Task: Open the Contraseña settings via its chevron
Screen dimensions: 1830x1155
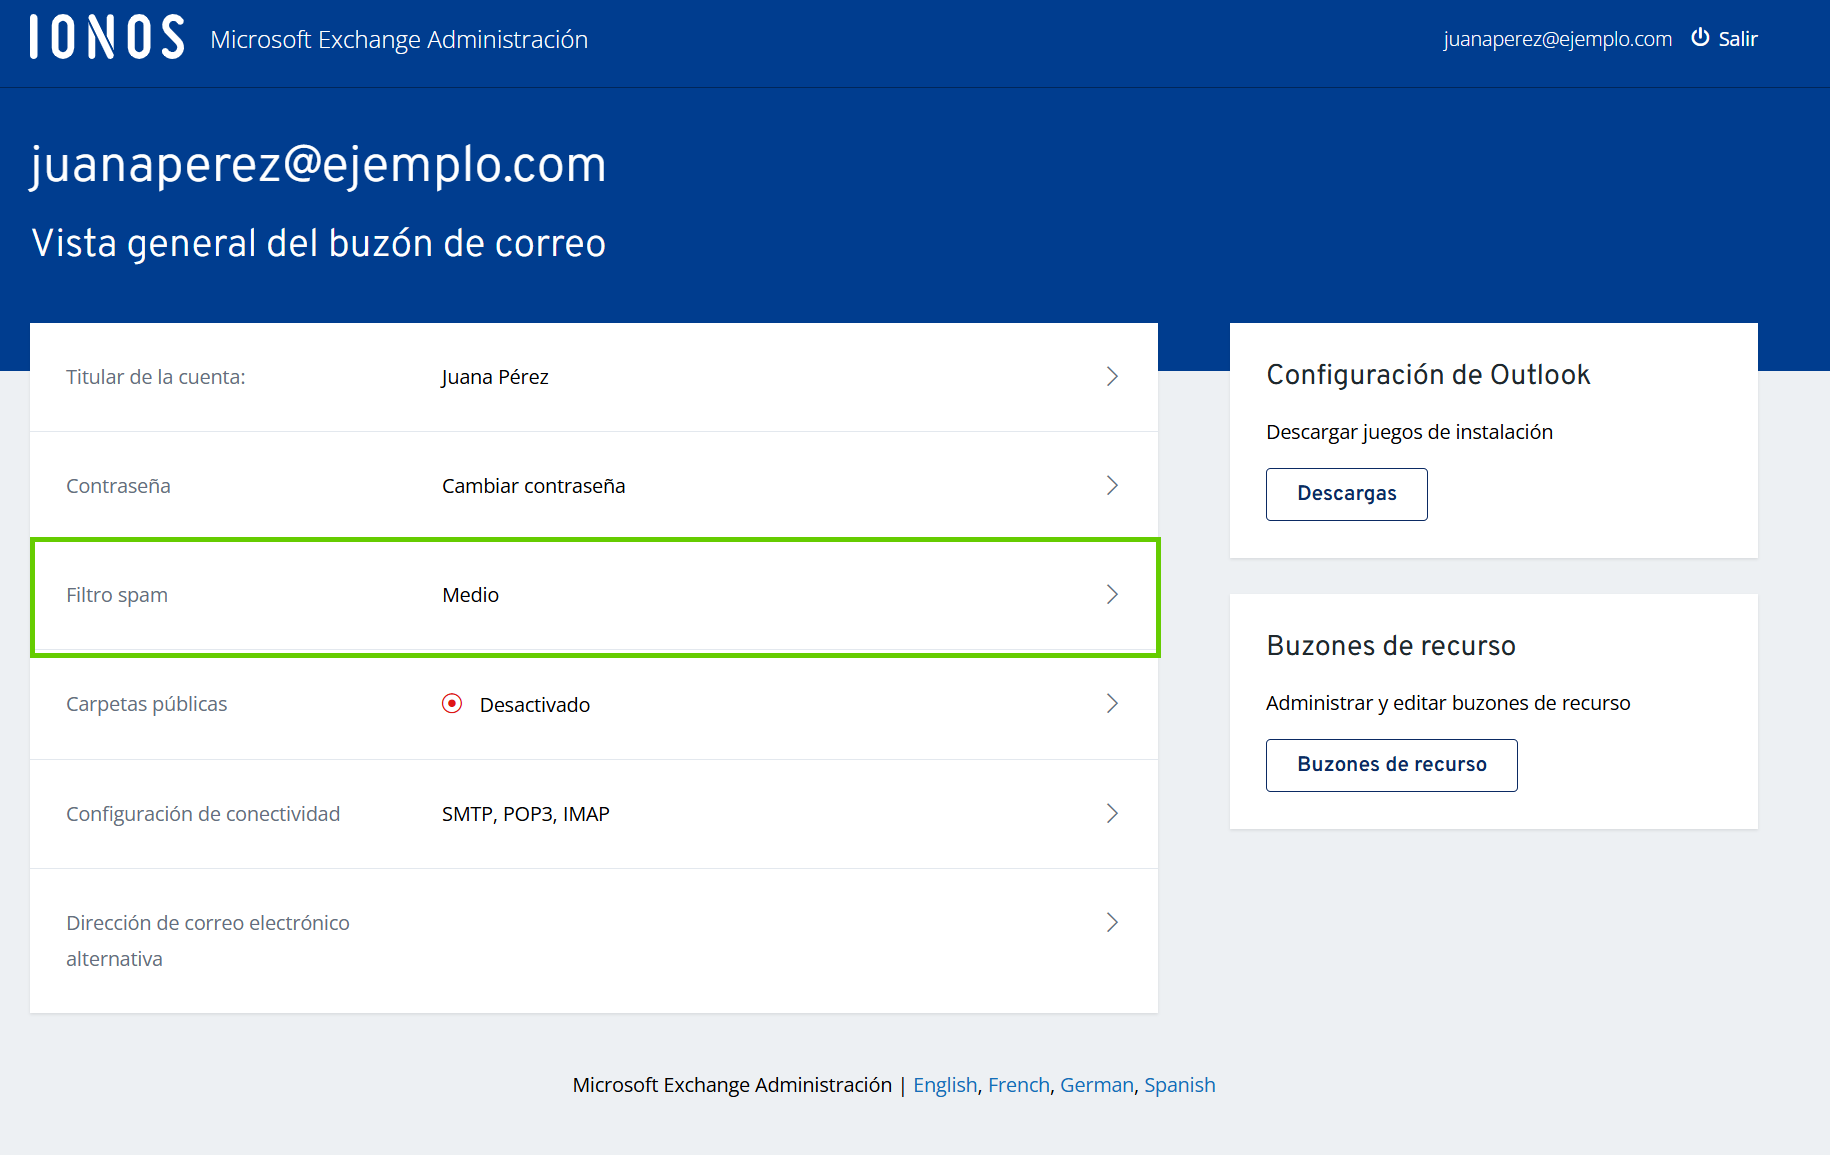Action: pyautogui.click(x=1112, y=485)
